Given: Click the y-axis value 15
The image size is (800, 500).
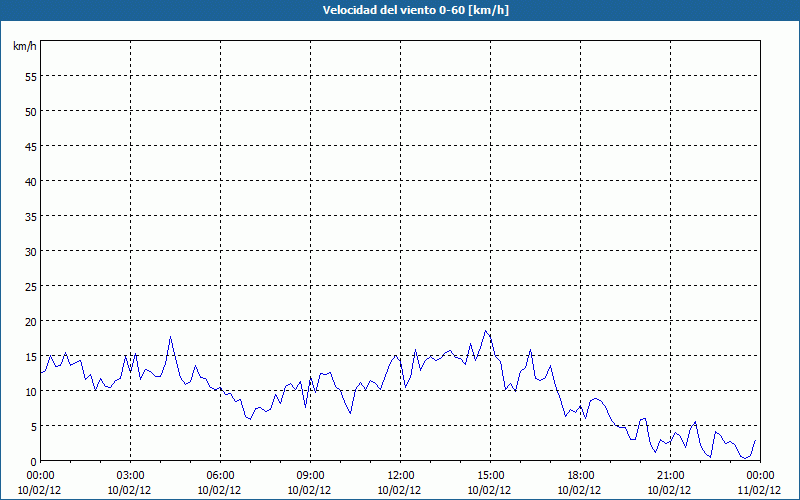Looking at the screenshot, I should pos(31,357).
